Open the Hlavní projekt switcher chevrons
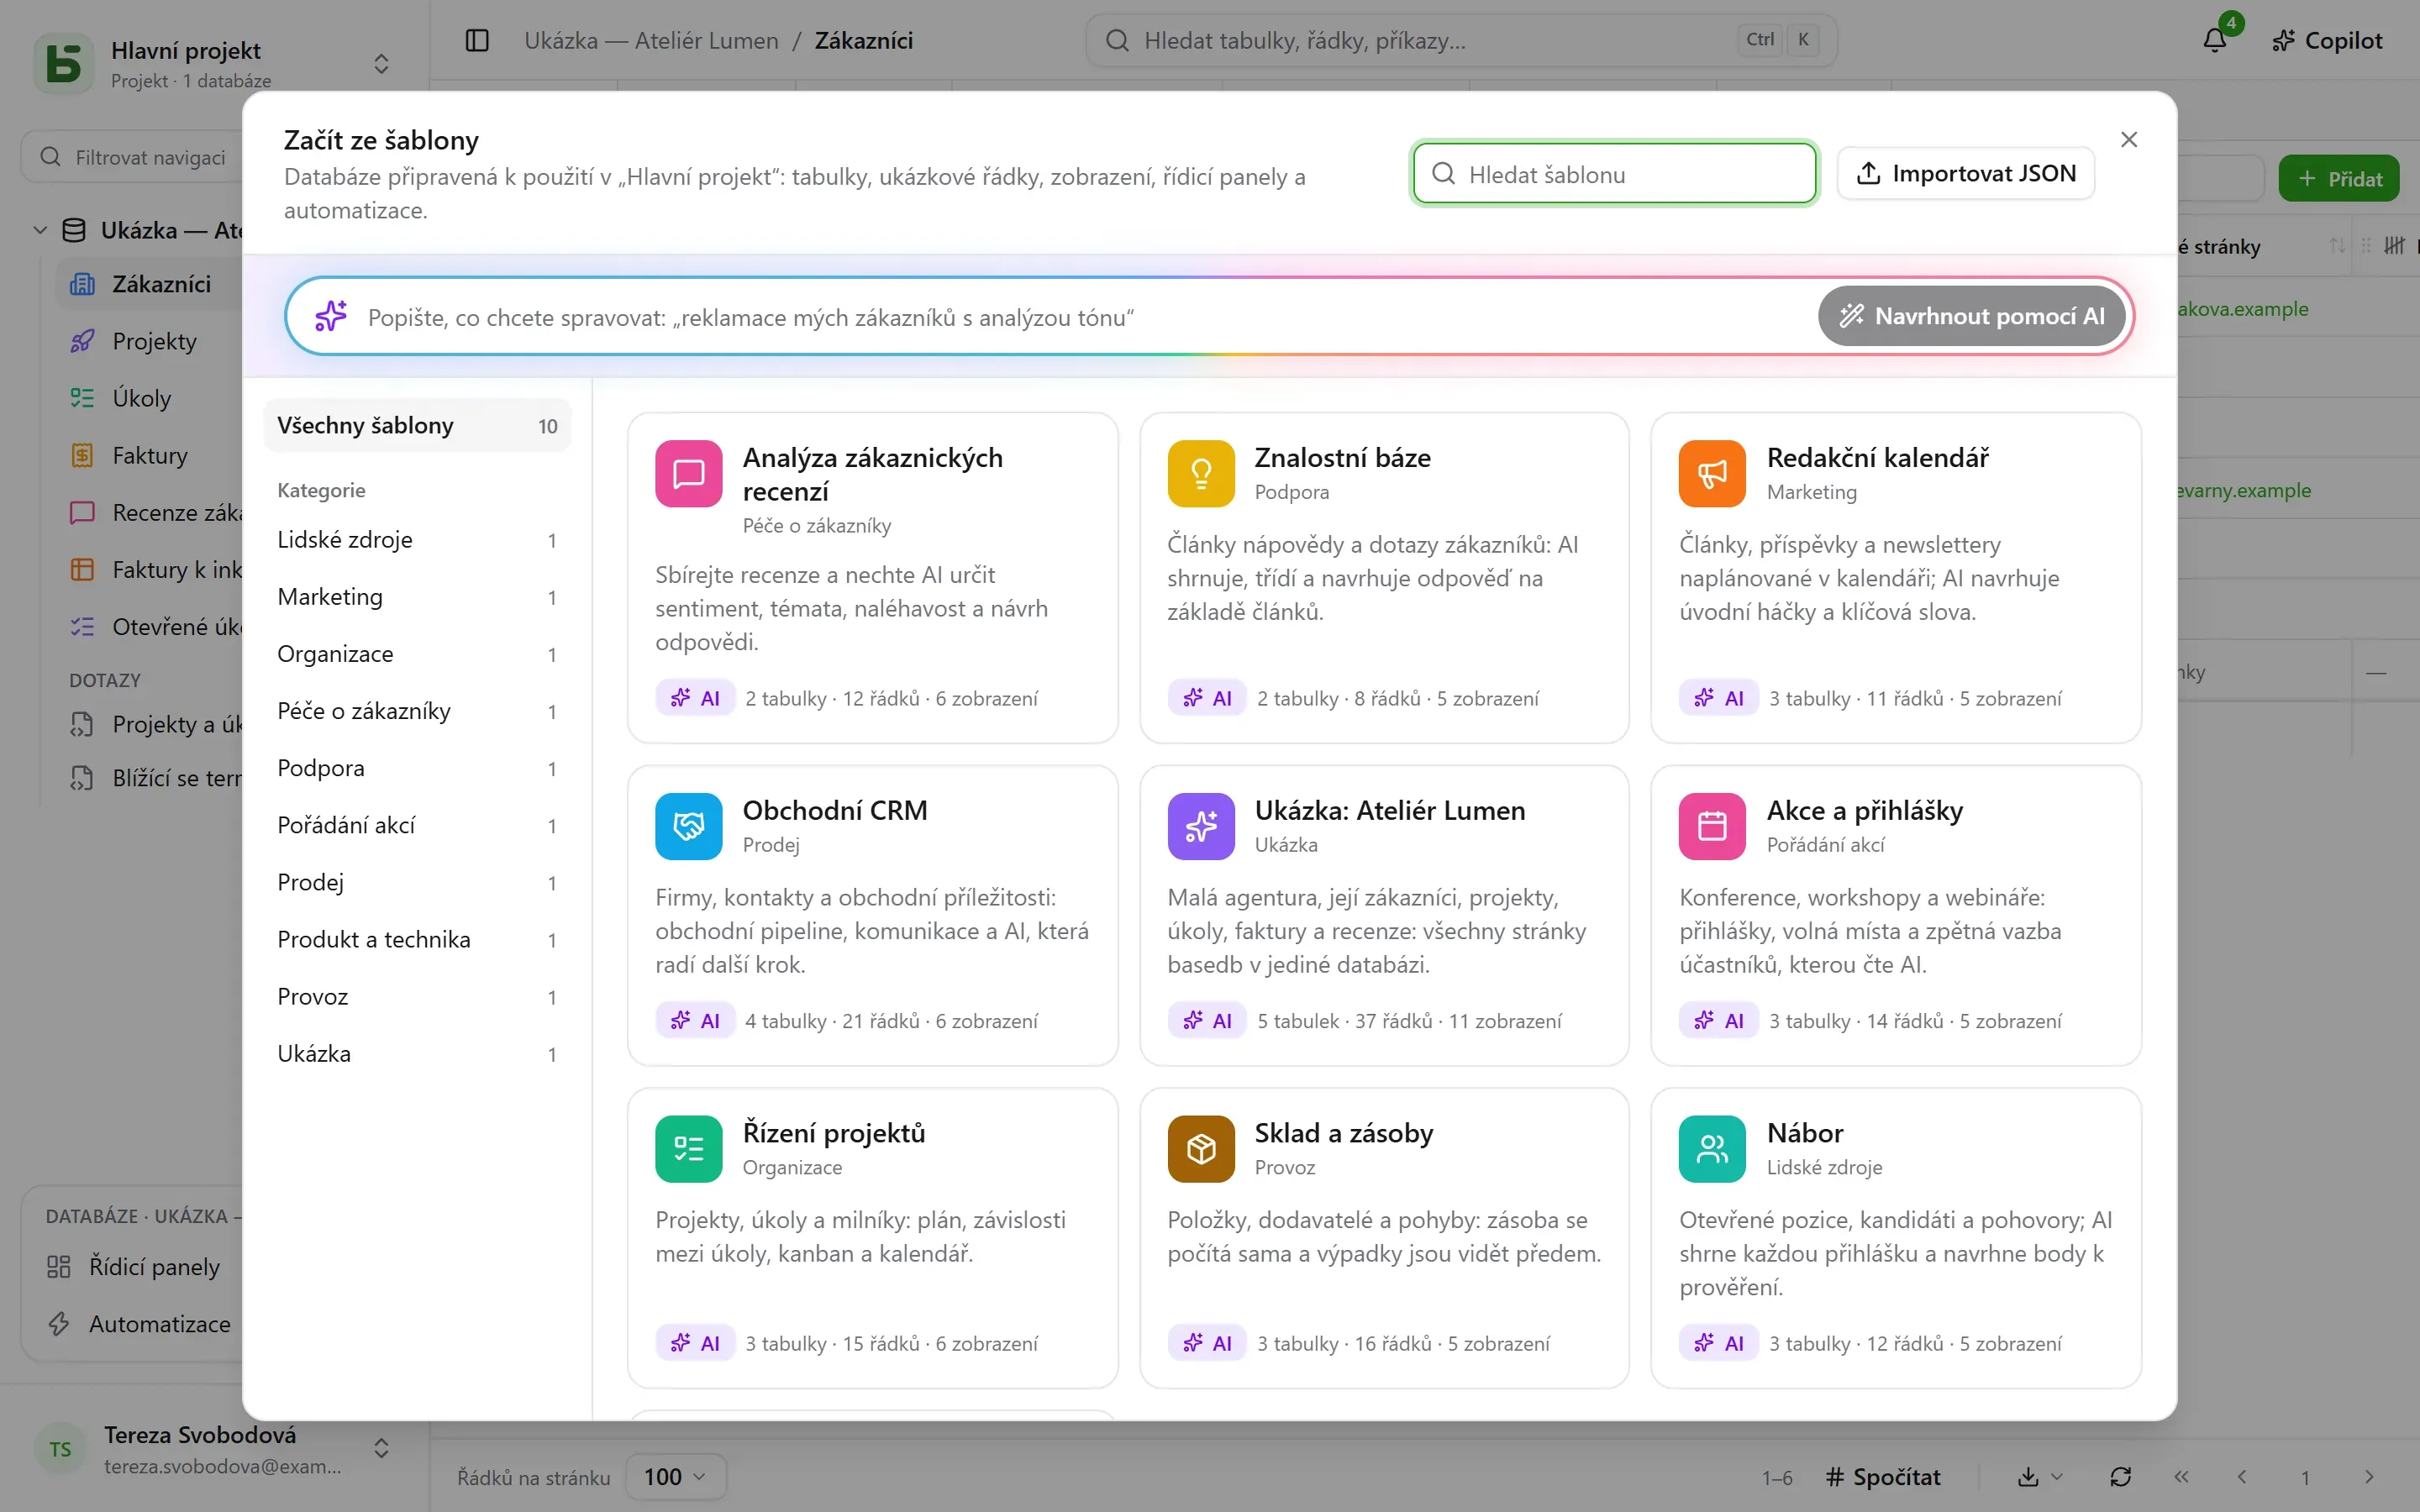Screen dimensions: 2420x1512 click(381, 64)
